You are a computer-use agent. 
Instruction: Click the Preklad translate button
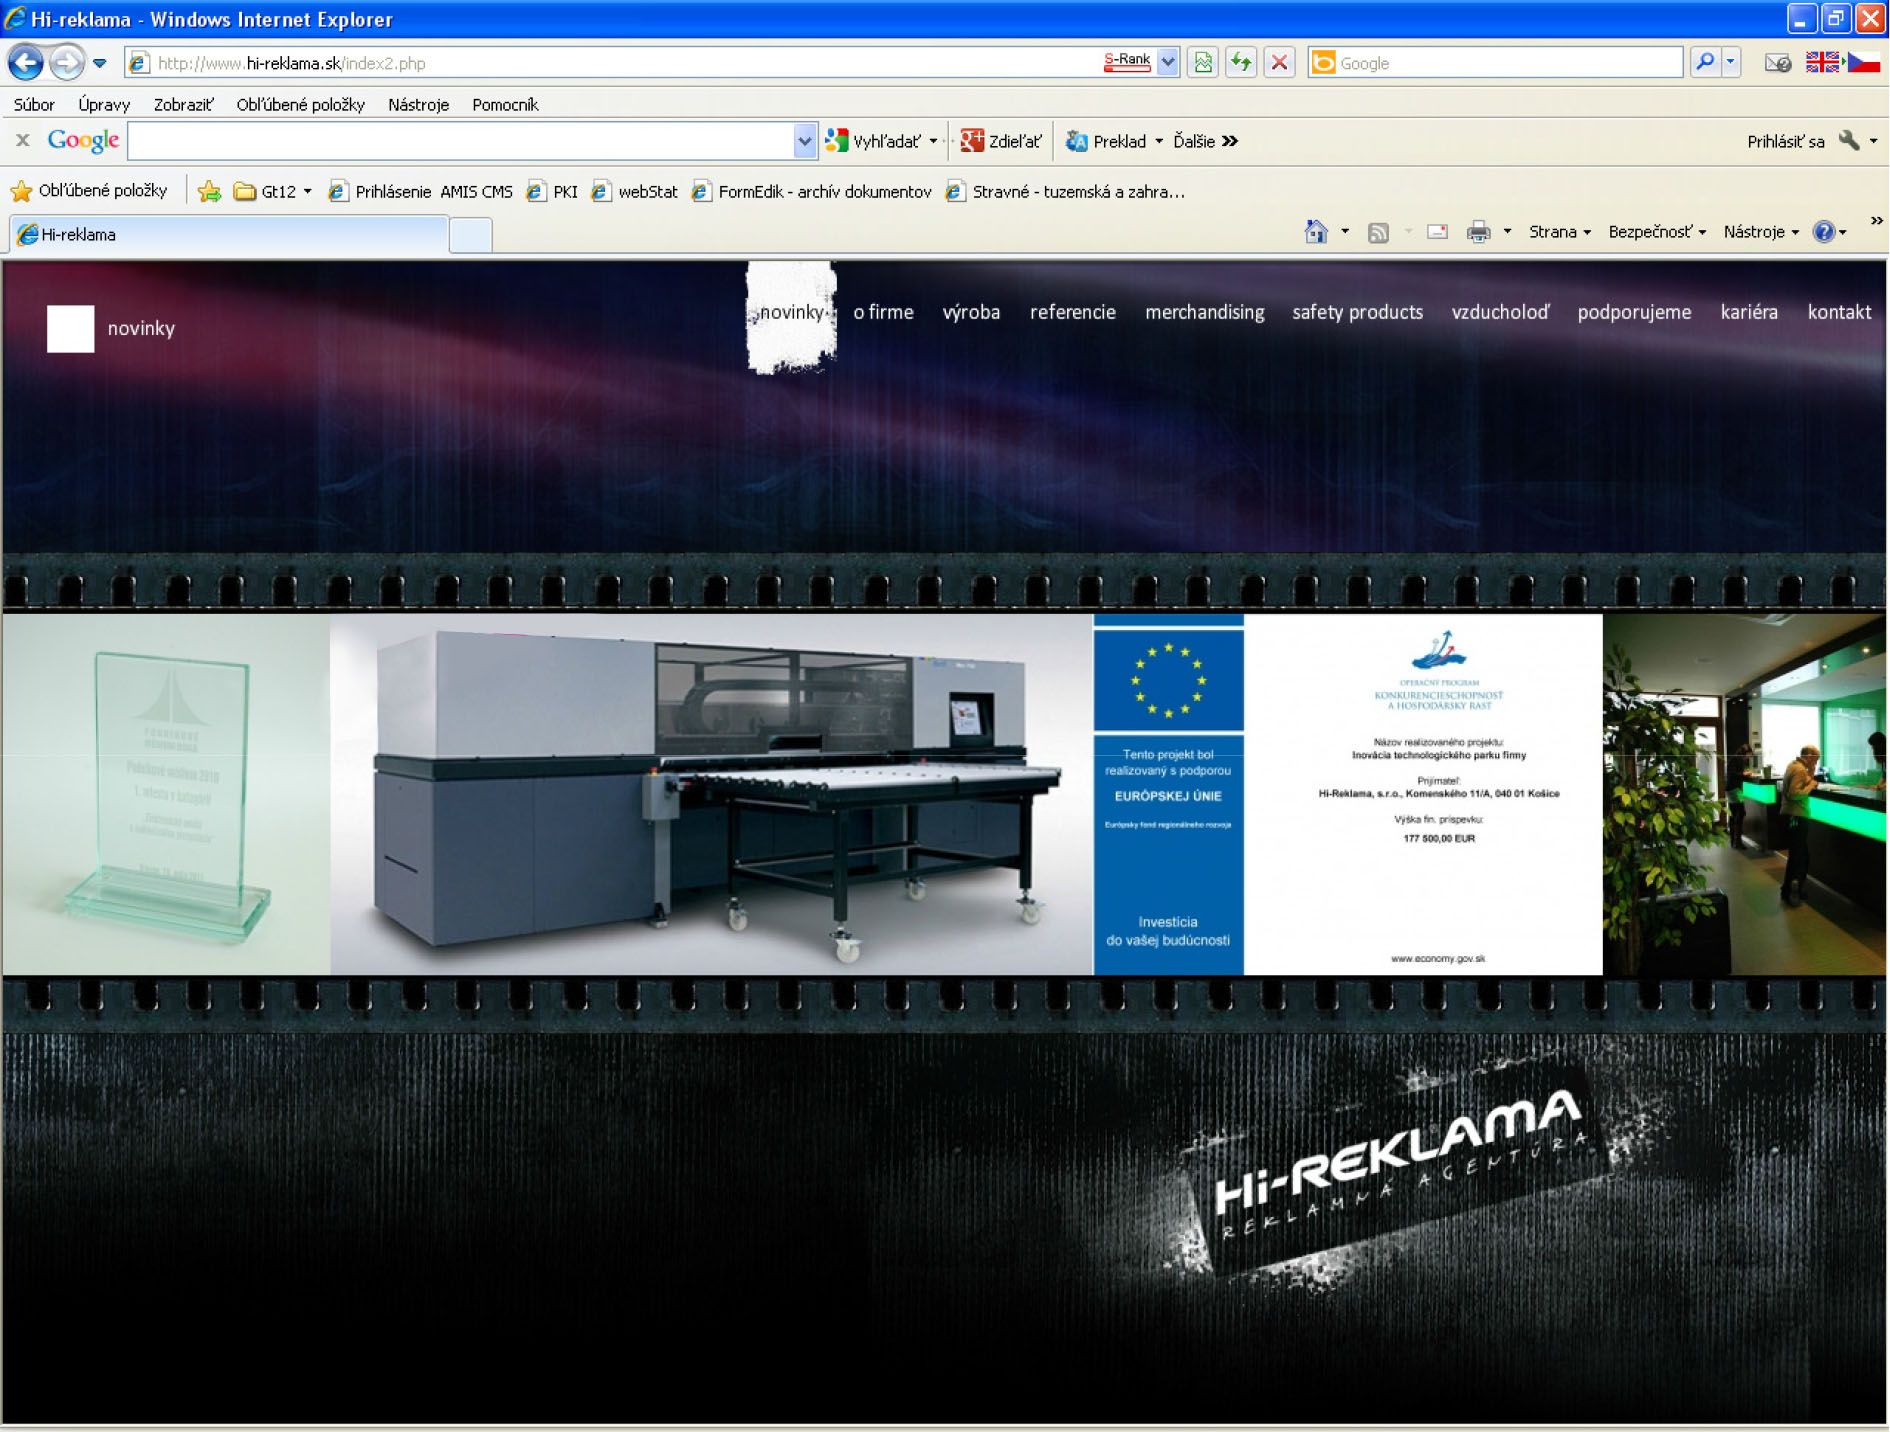tap(1106, 141)
